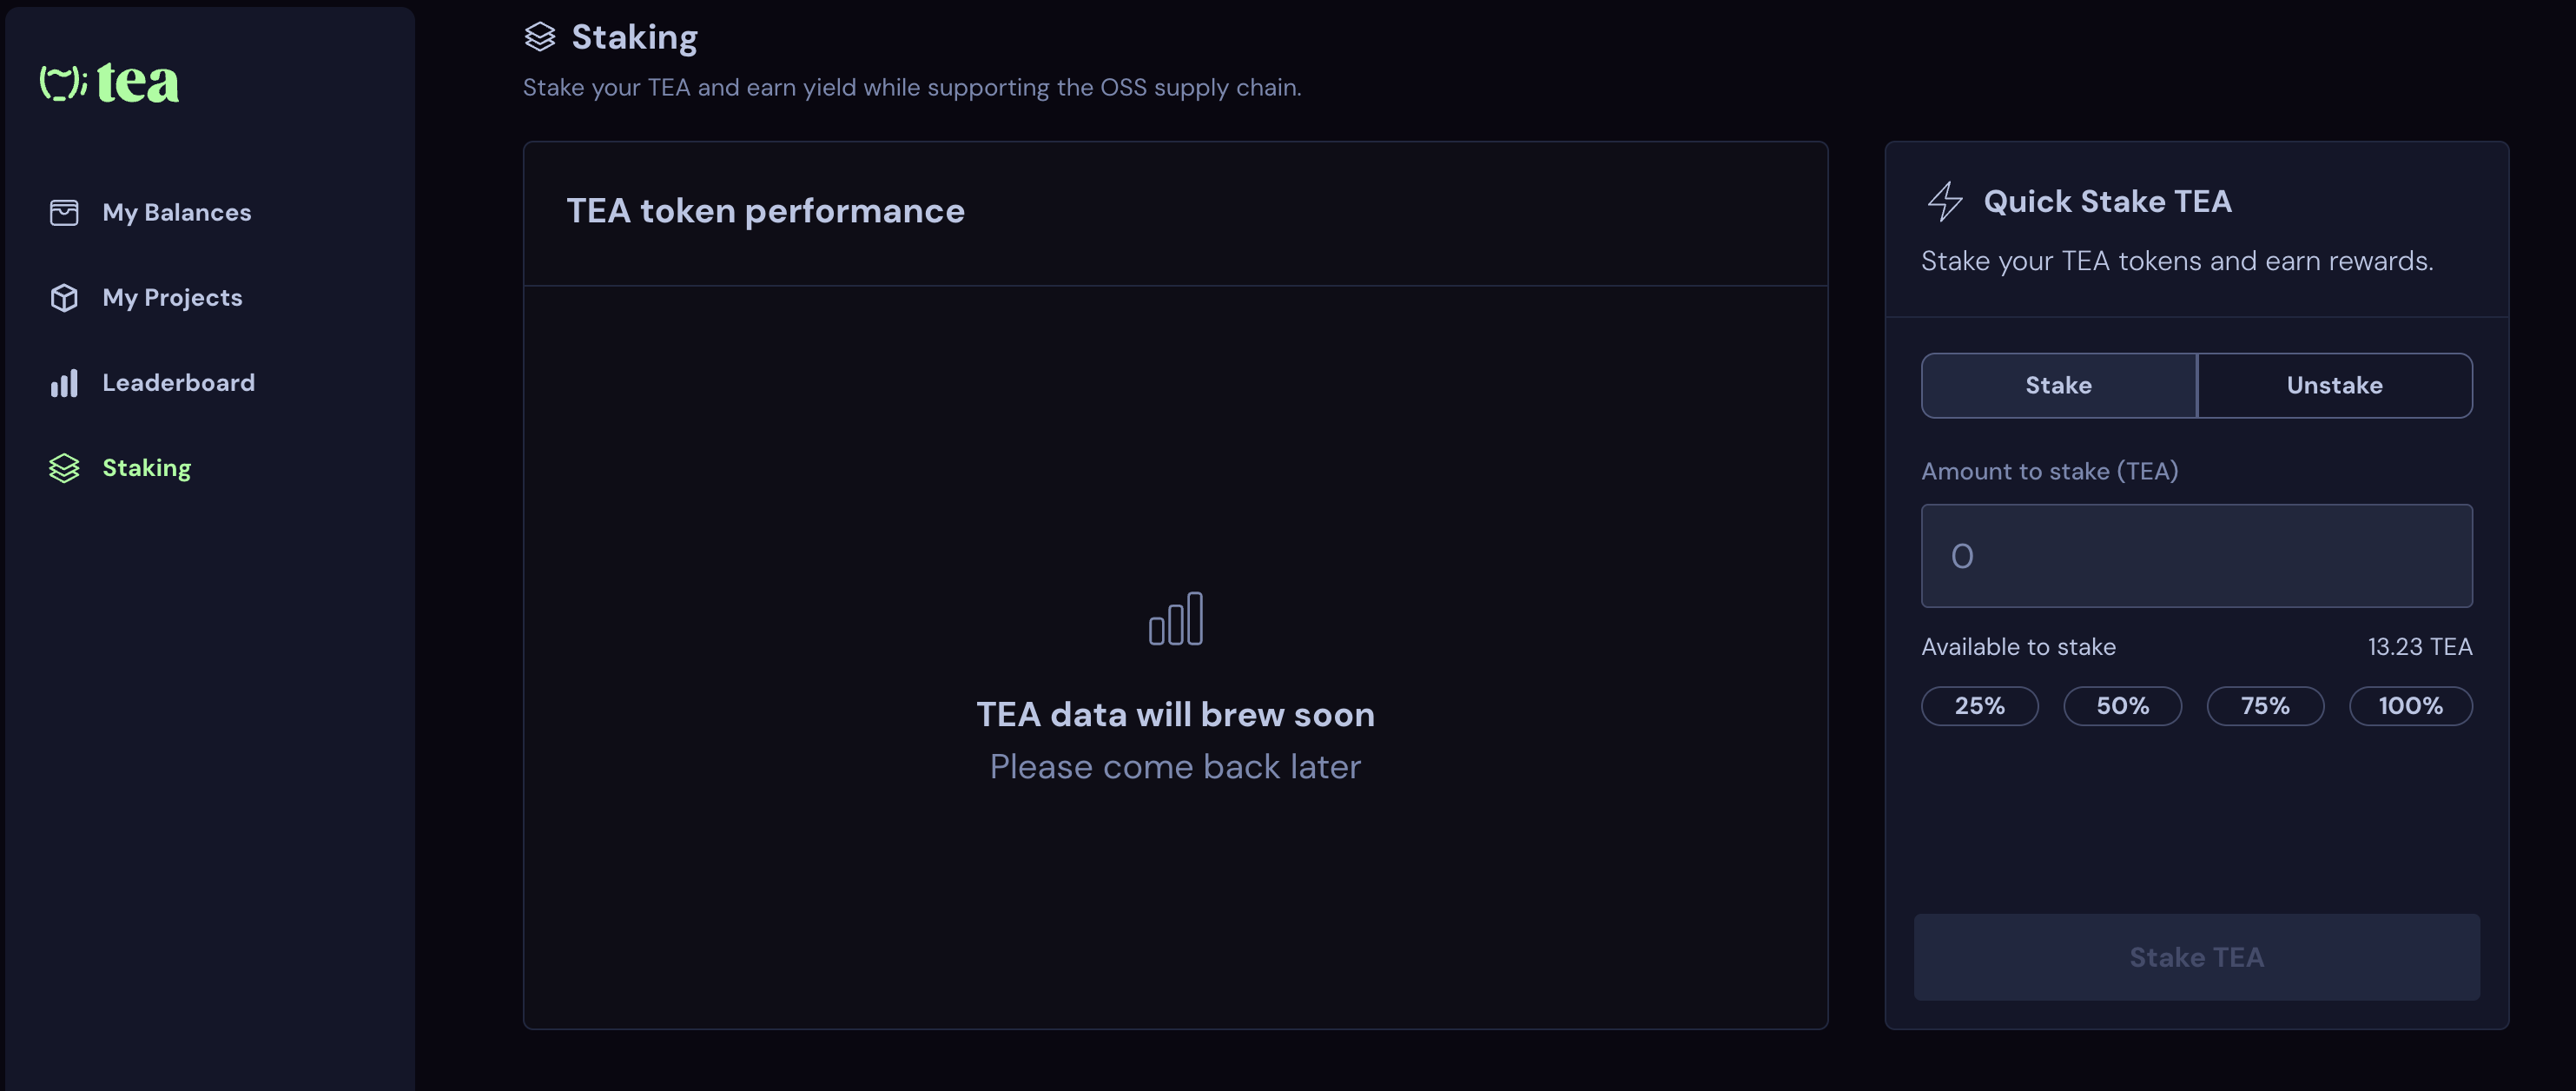The width and height of the screenshot is (2576, 1091).
Task: Click the Staking header stack icon
Action: (540, 37)
